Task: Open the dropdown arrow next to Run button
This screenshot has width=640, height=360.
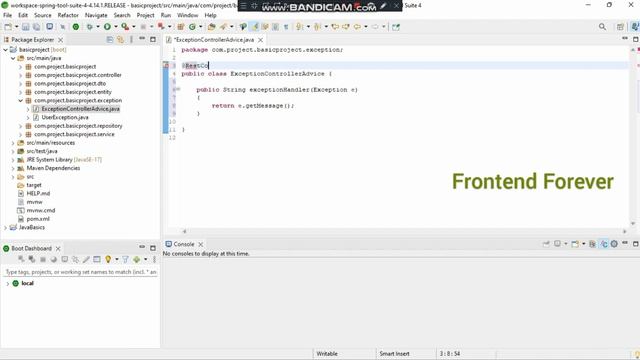Action: (x=116, y=27)
